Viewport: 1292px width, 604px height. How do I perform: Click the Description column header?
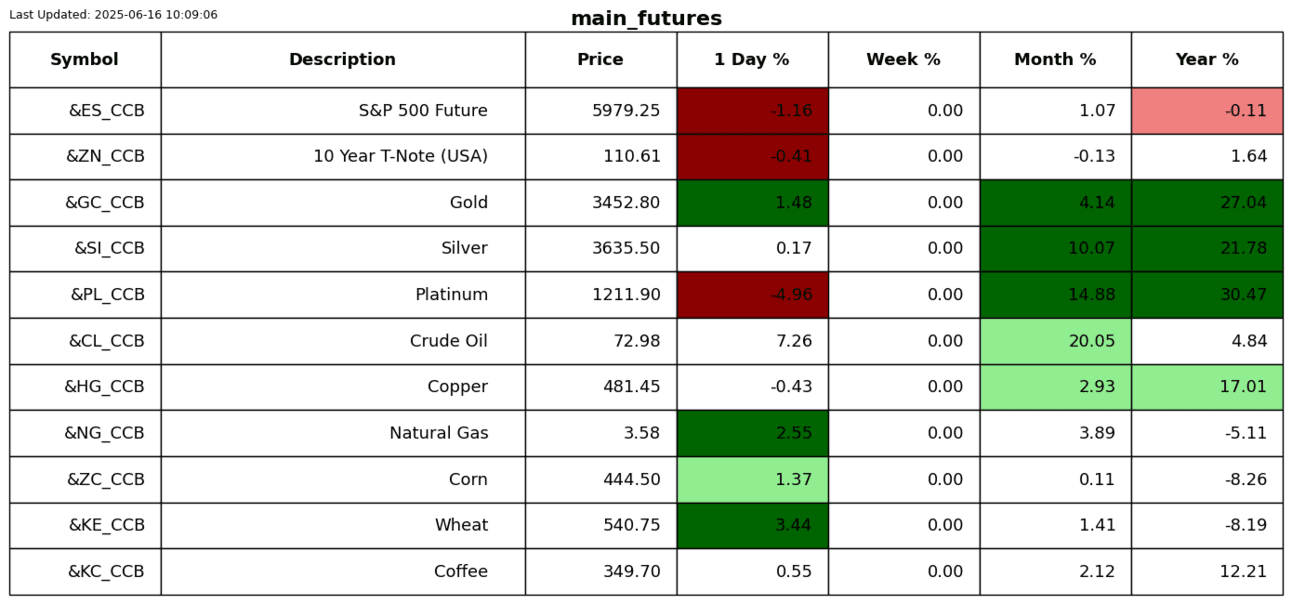[342, 60]
